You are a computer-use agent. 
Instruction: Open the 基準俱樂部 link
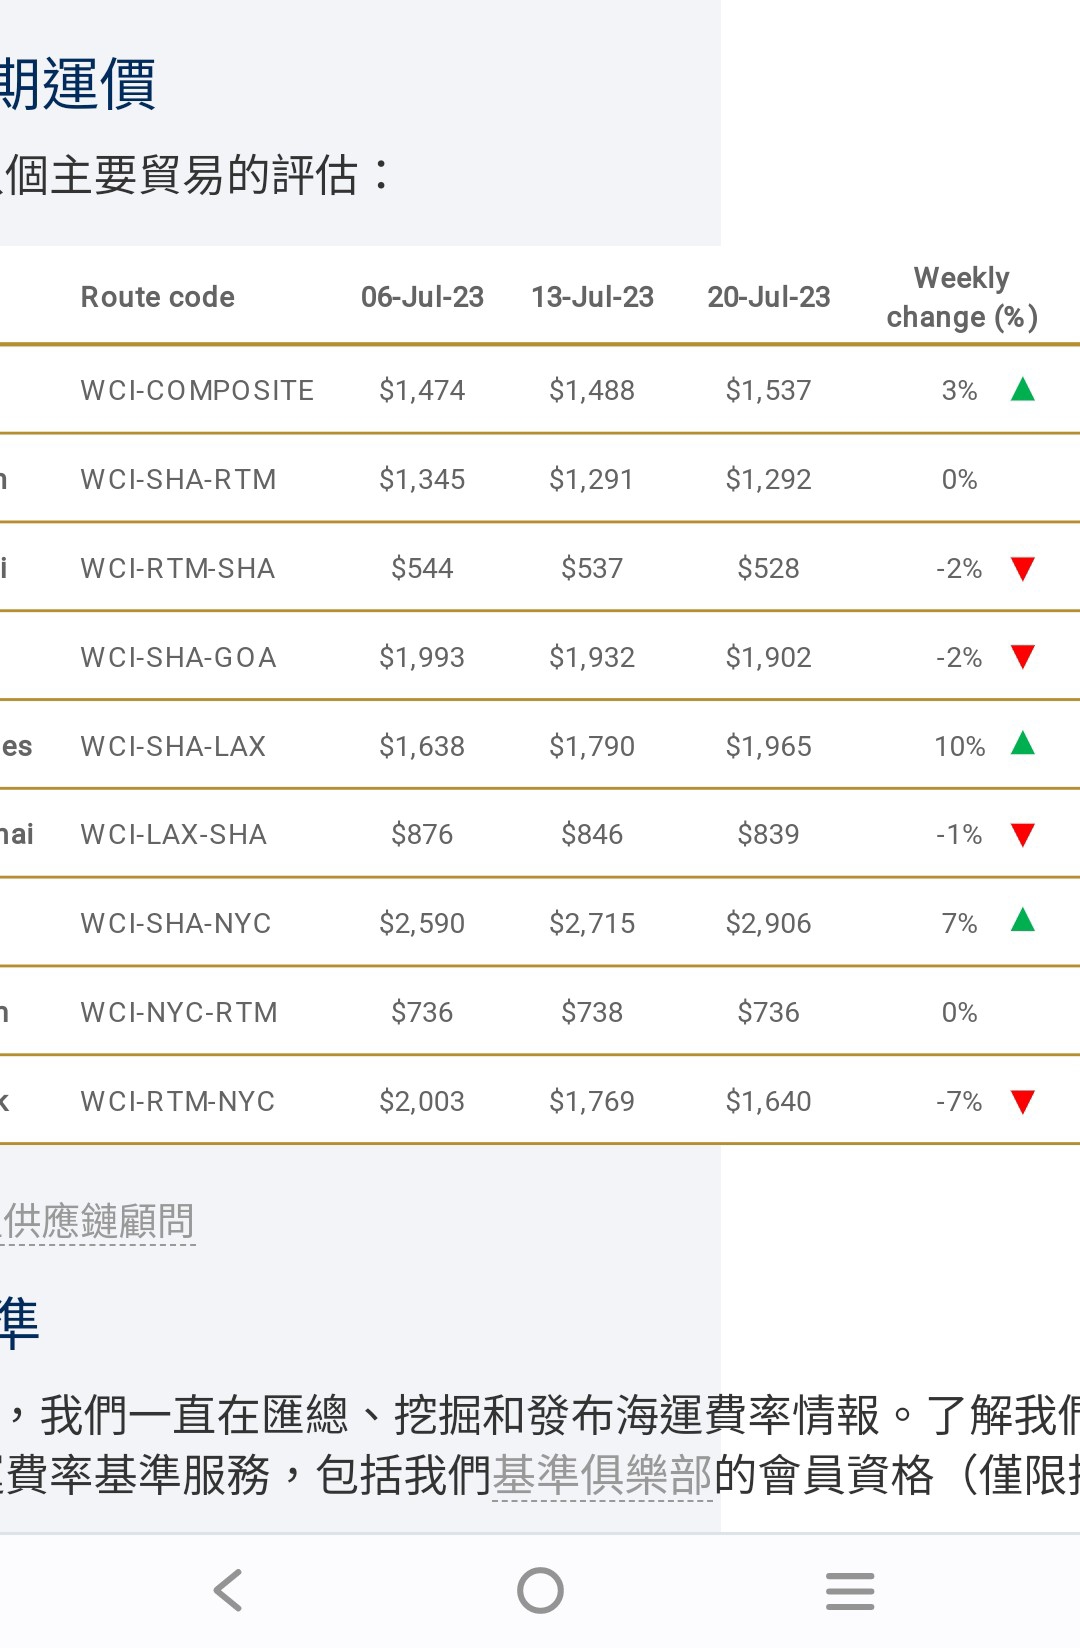(x=602, y=1475)
